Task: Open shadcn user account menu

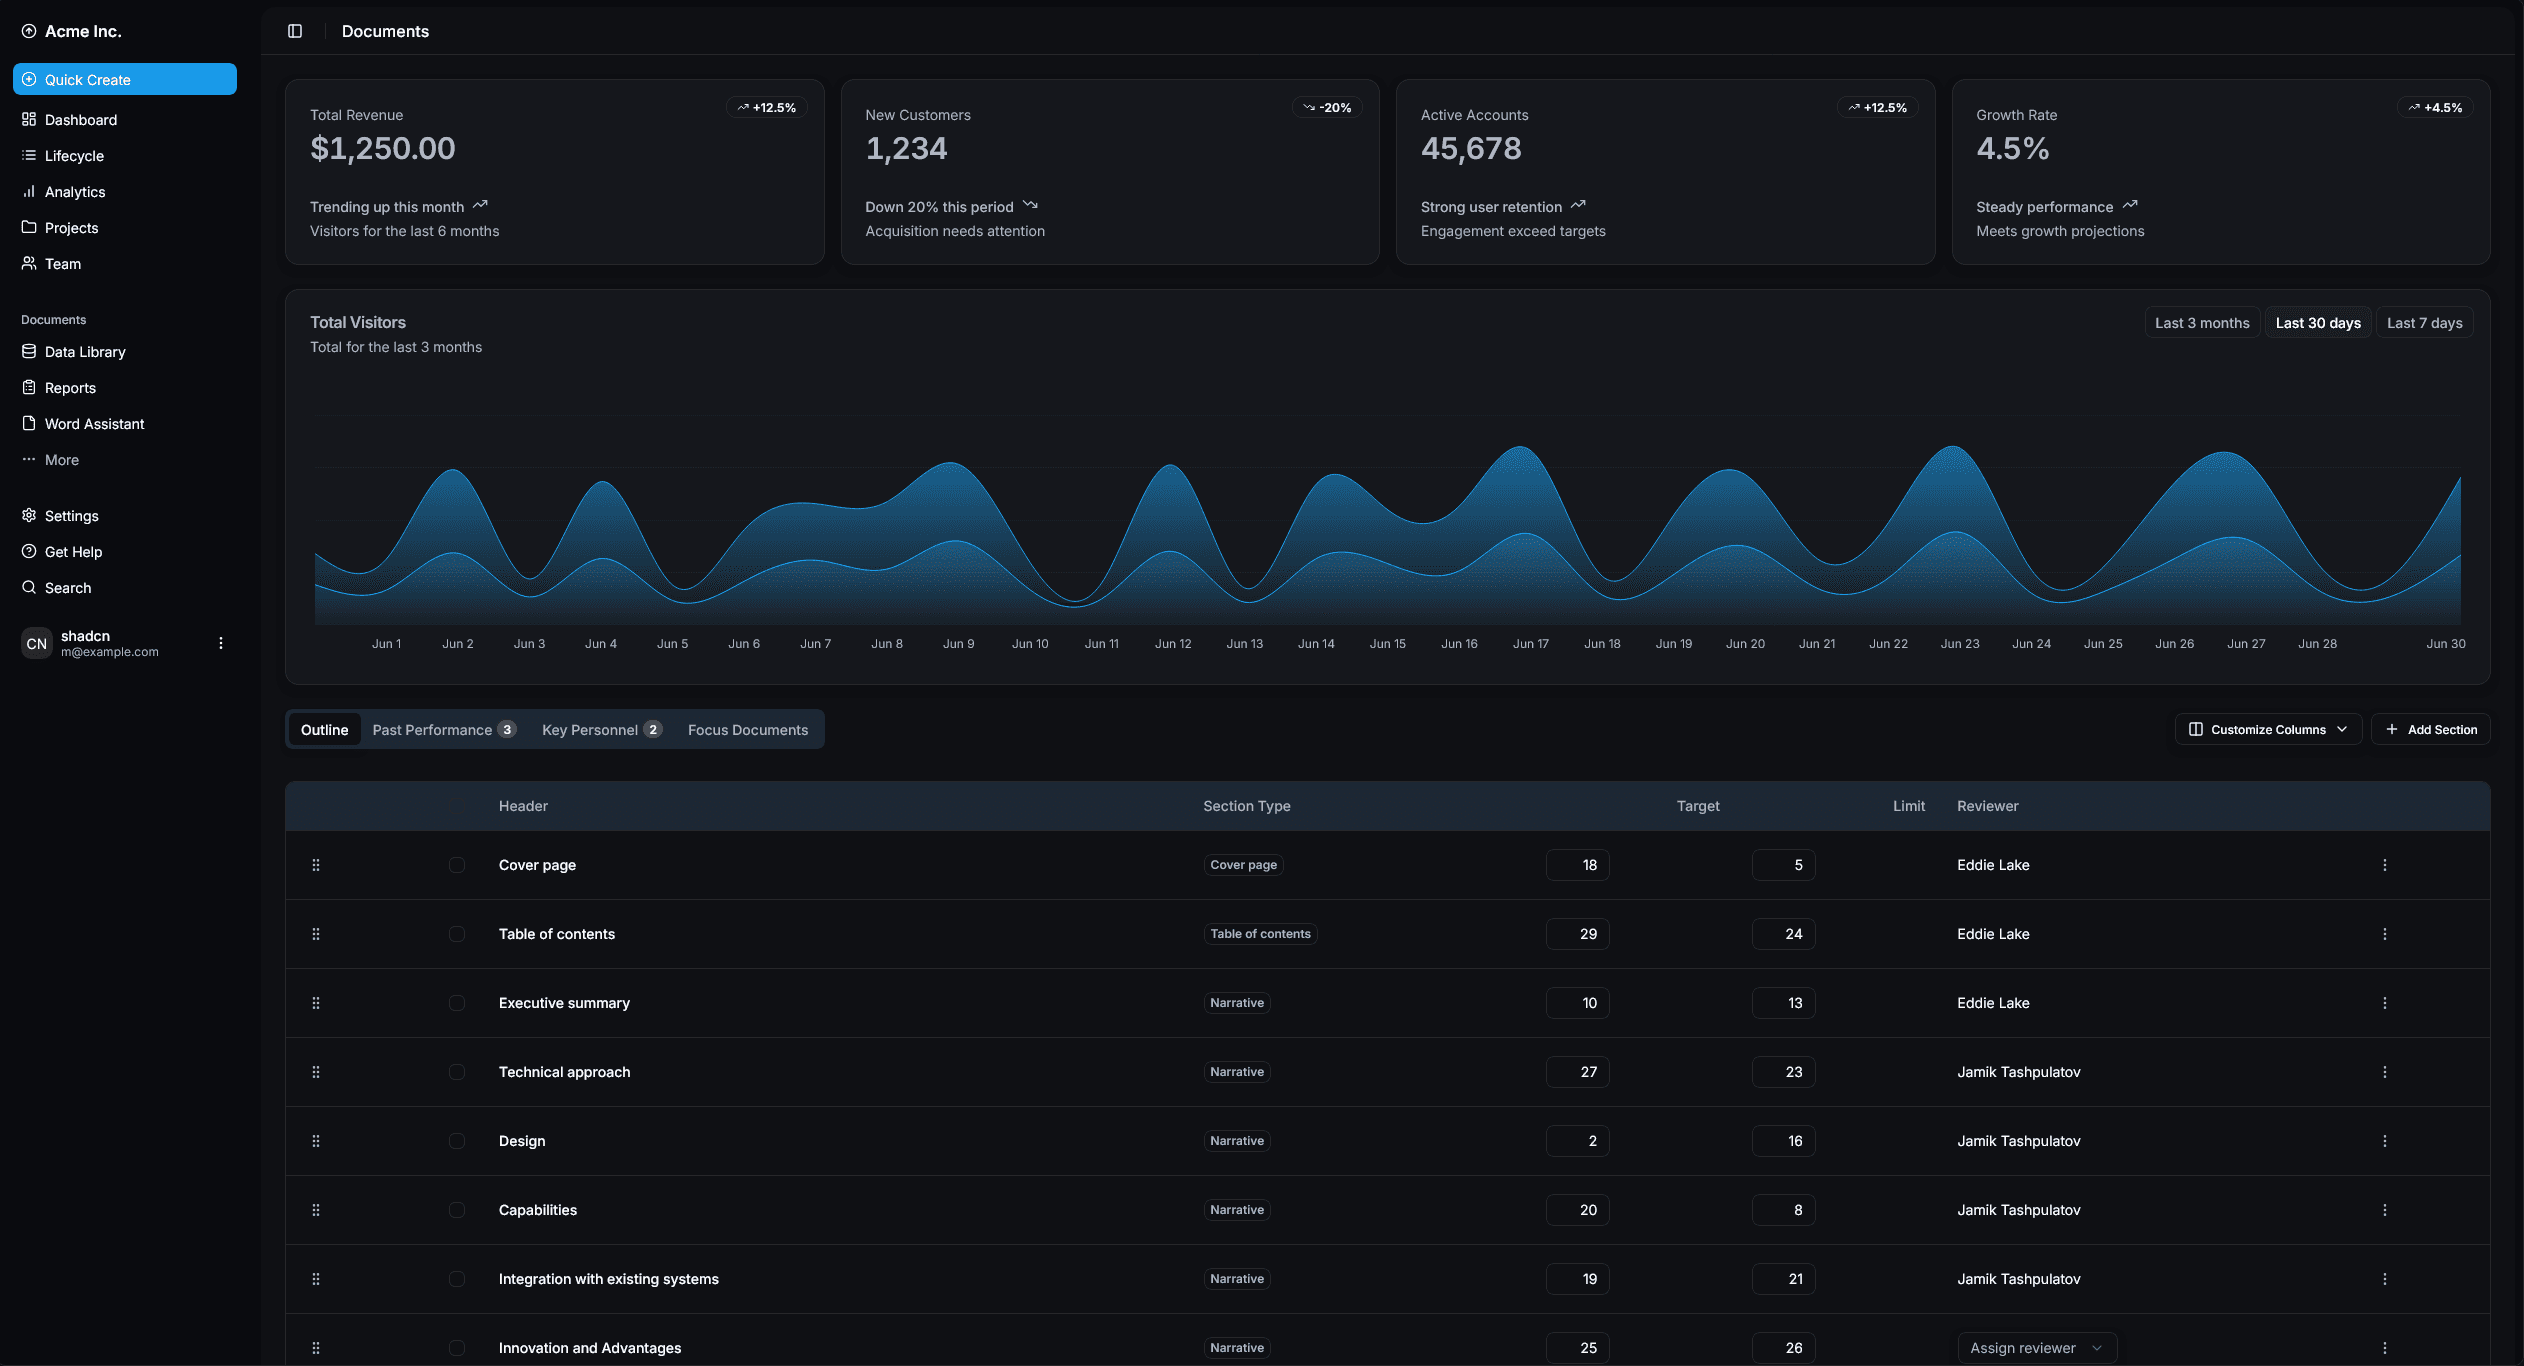Action: [x=221, y=644]
